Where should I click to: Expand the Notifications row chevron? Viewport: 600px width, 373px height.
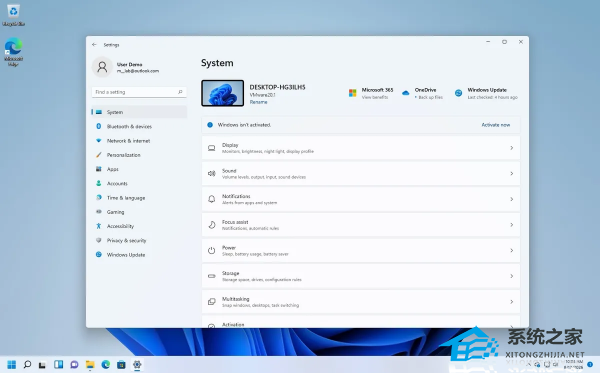tap(512, 199)
